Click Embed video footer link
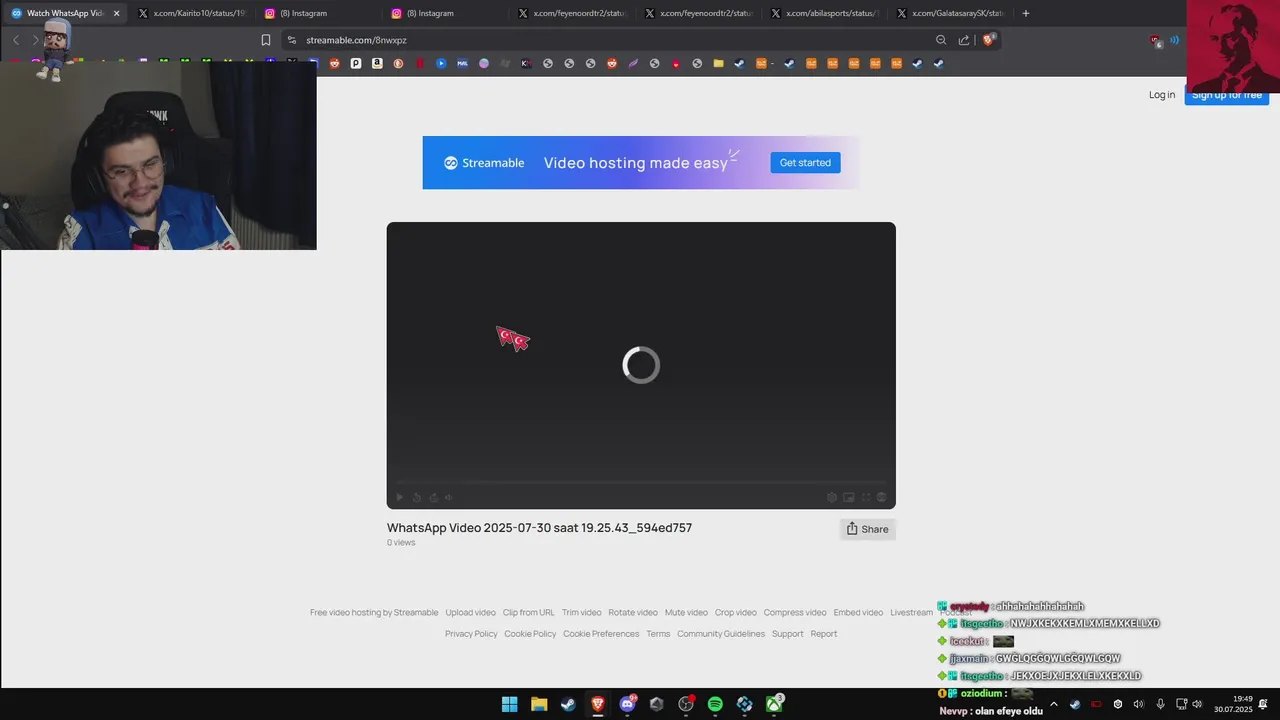 pos(858,613)
